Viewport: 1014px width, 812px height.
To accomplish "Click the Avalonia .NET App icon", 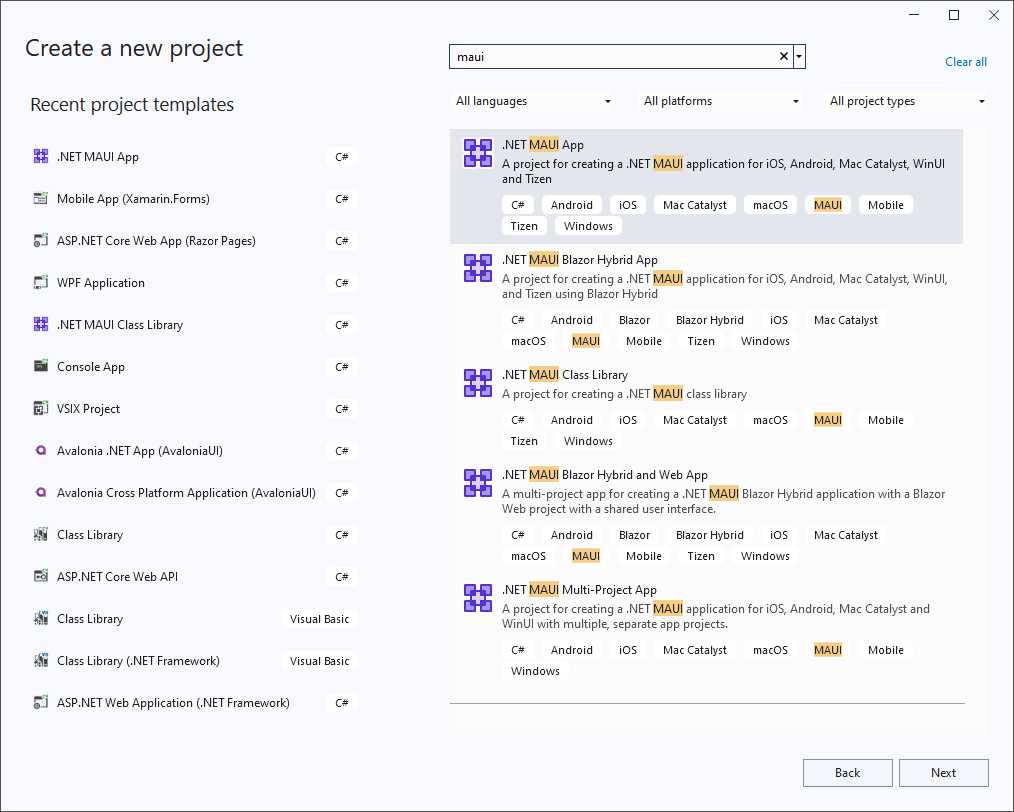I will pos(41,451).
